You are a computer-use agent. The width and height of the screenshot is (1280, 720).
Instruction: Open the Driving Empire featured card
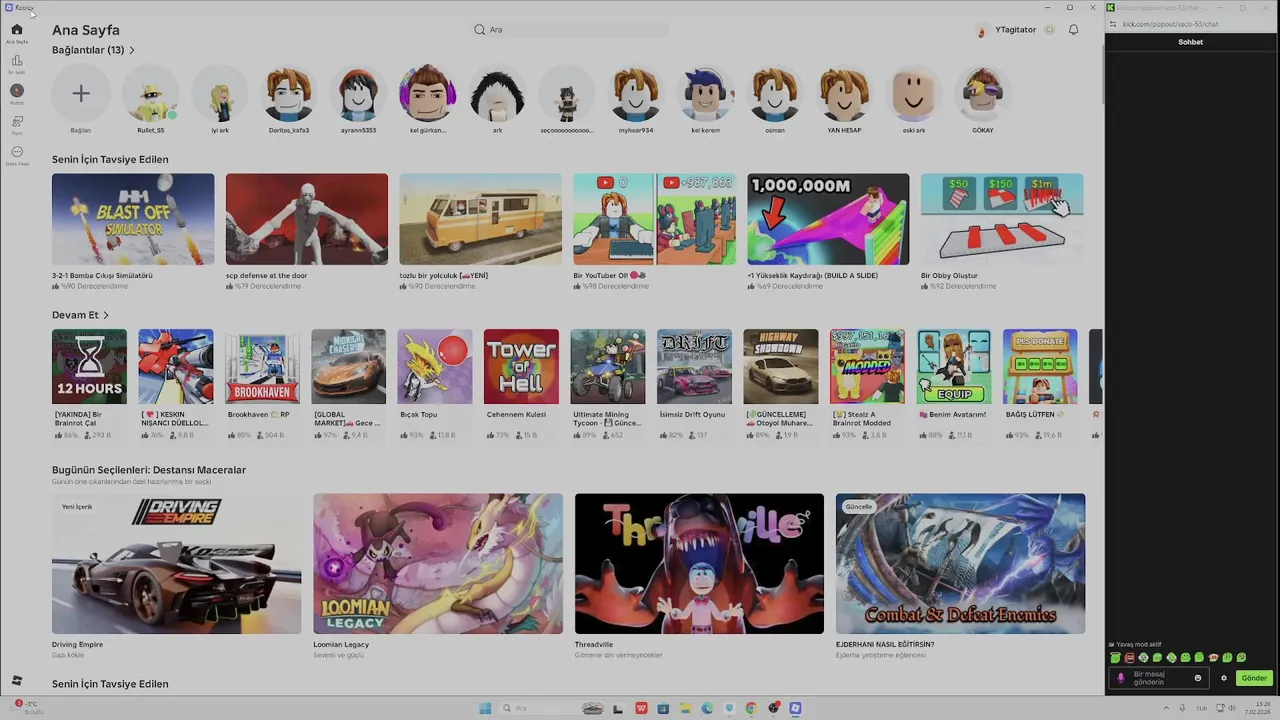[176, 564]
